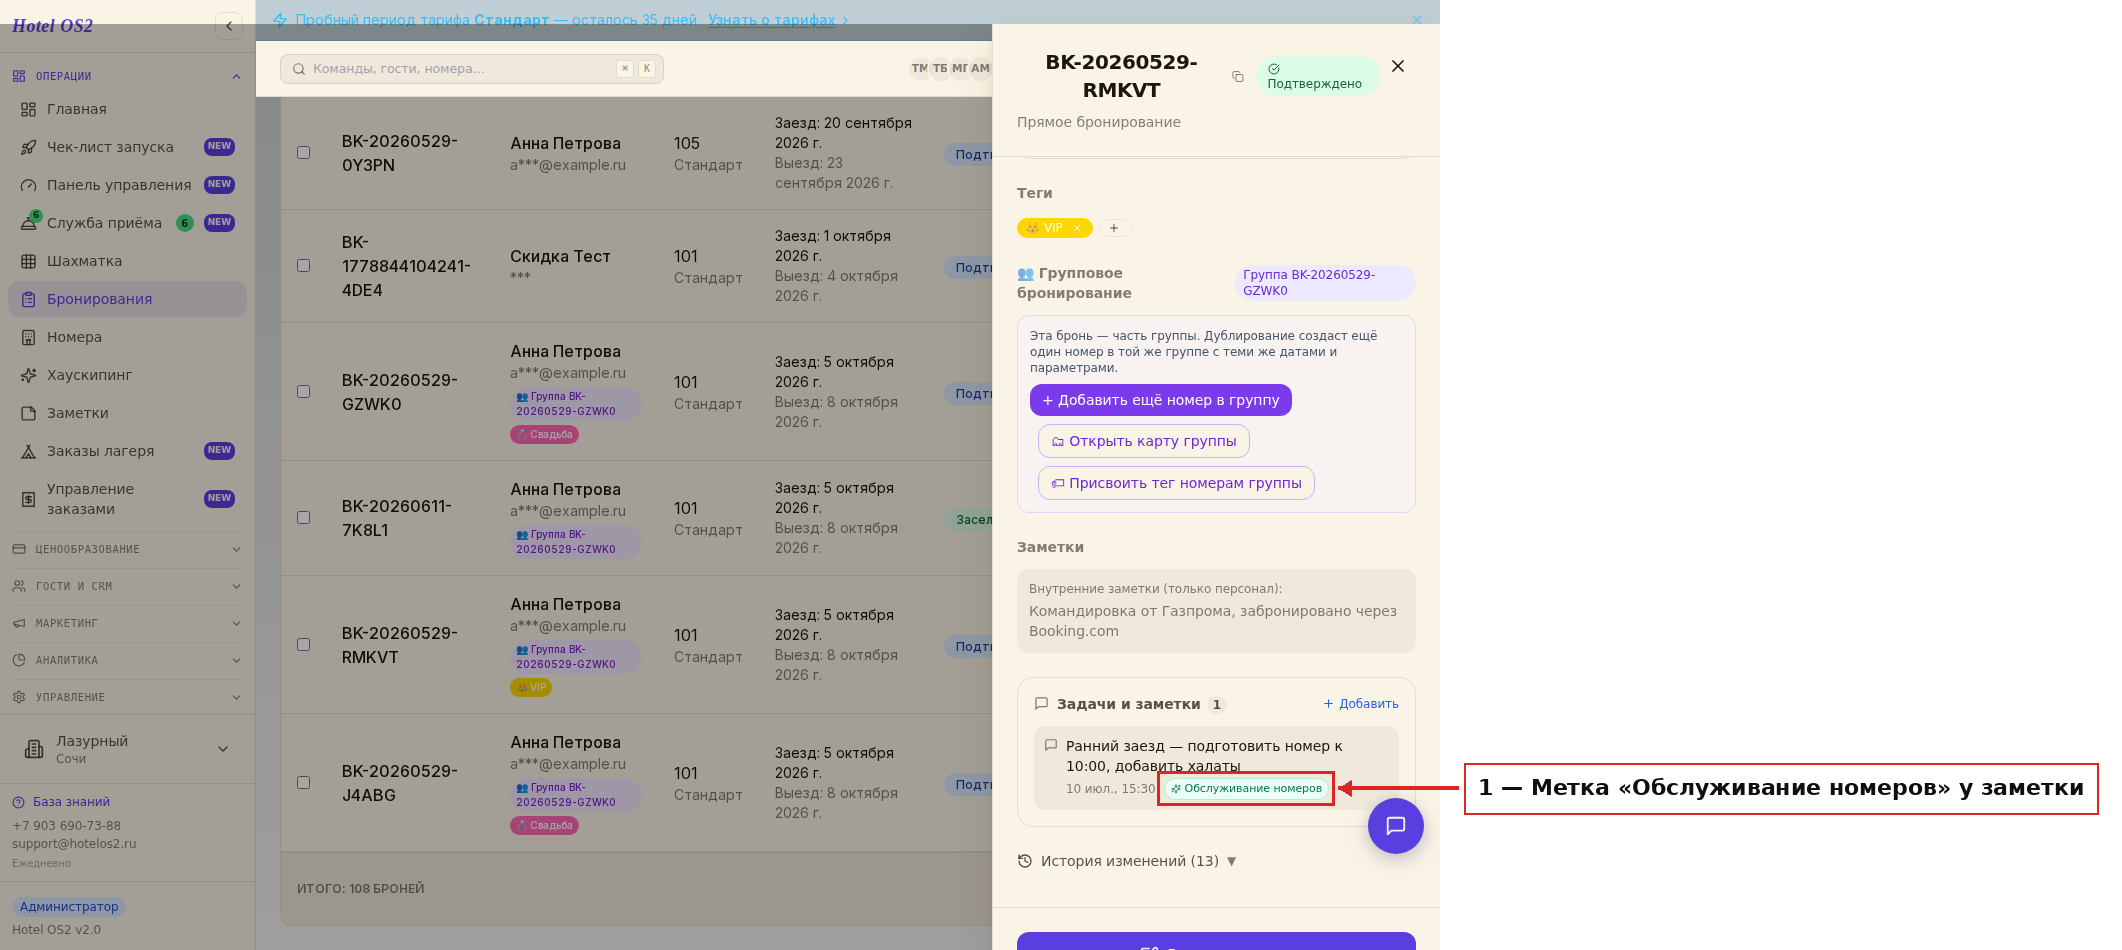Expand История изменений (13) section
Viewport: 2122px width, 950px height.
click(x=1127, y=861)
